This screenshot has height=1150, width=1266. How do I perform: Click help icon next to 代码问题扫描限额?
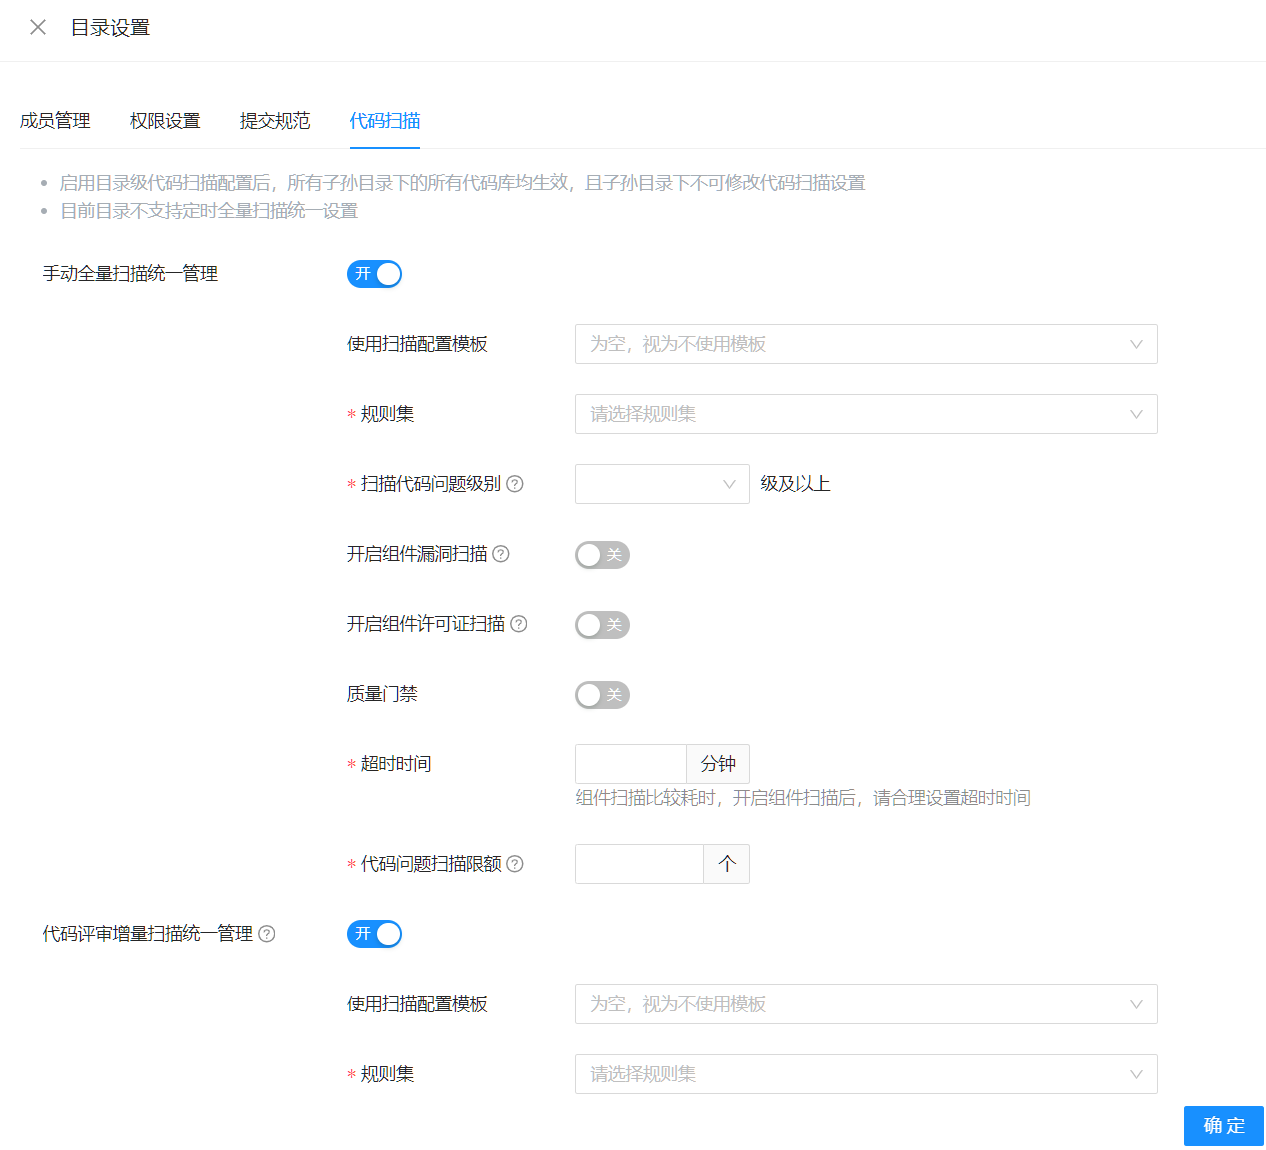(x=515, y=864)
